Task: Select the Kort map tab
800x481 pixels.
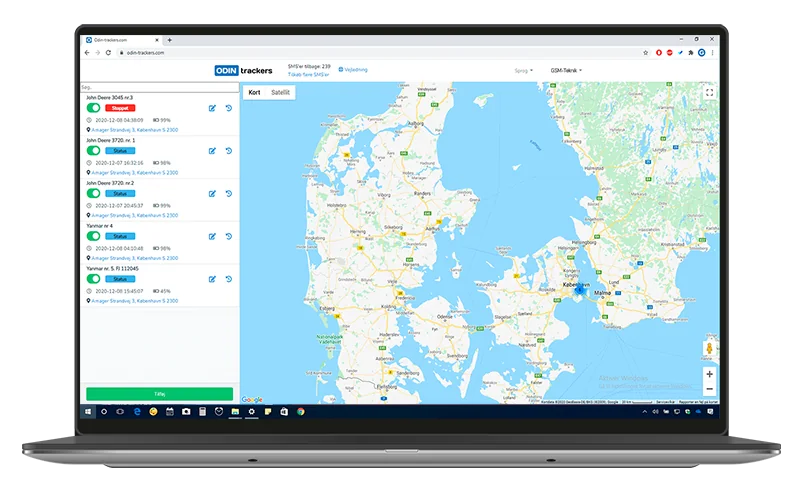Action: (255, 92)
